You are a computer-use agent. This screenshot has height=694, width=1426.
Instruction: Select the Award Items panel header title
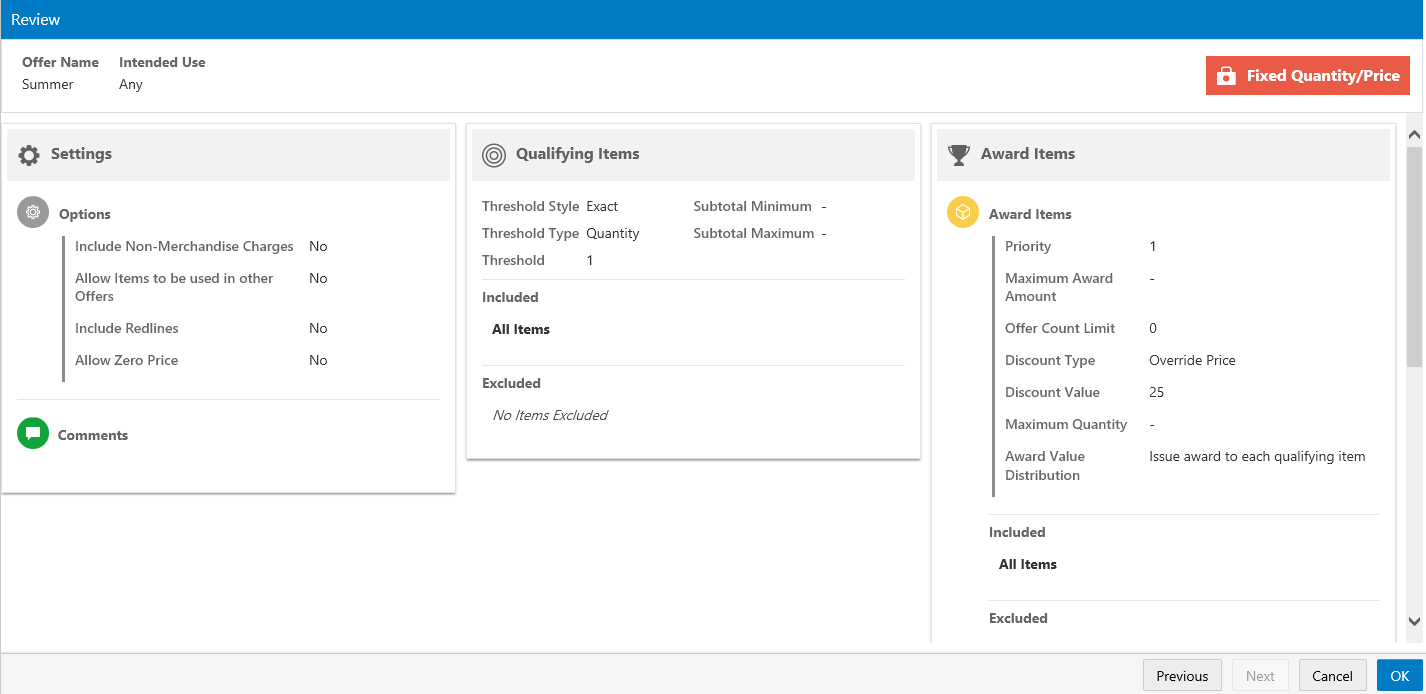coord(1027,154)
